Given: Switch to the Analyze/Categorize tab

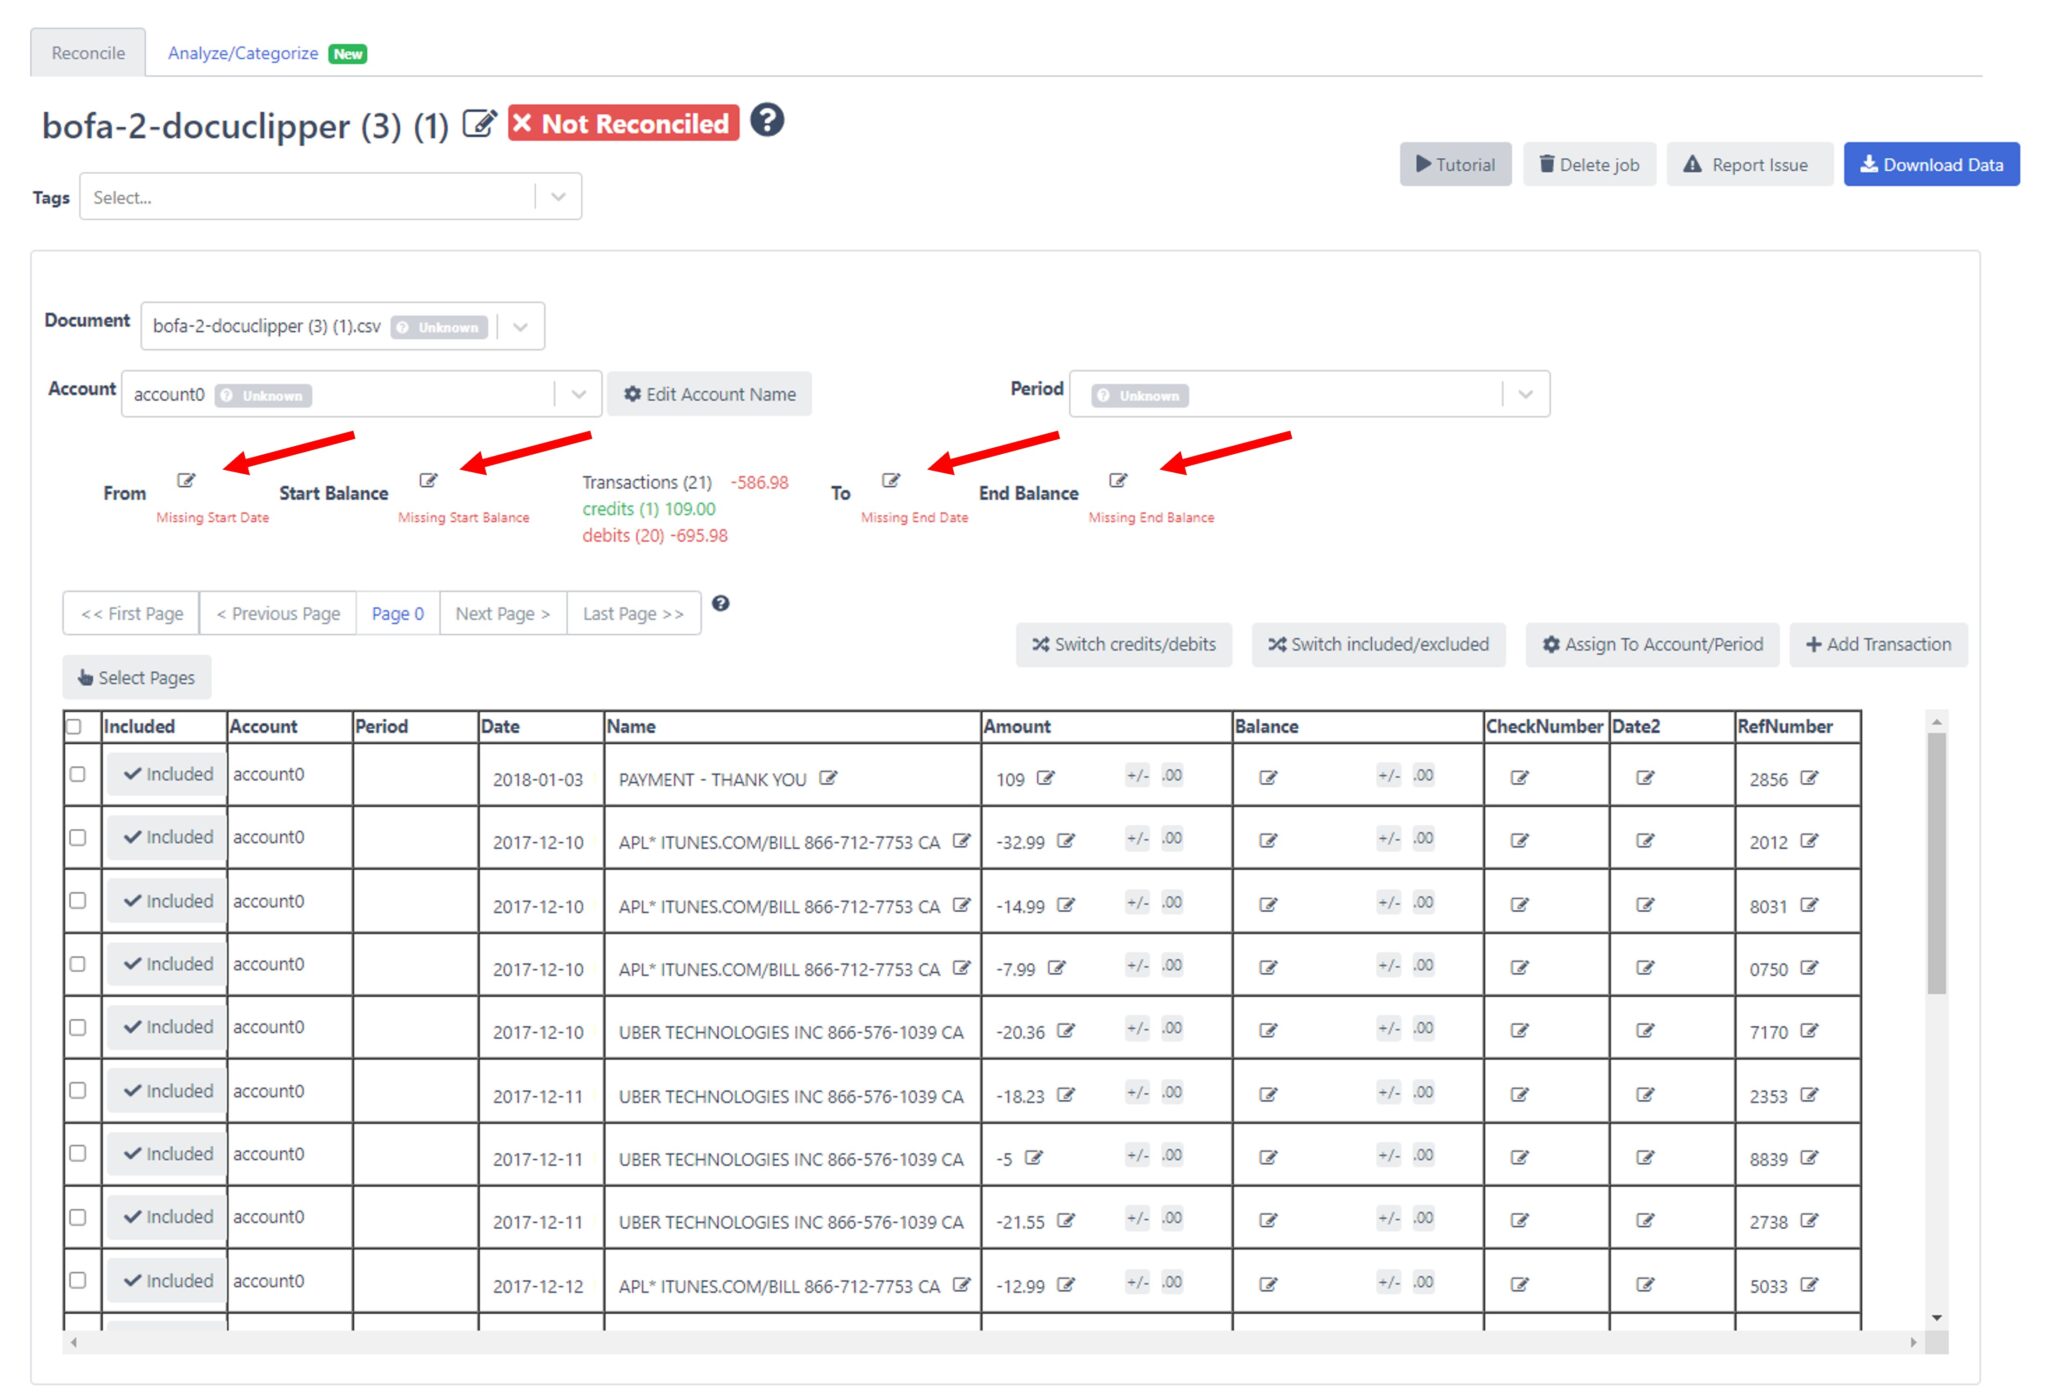Looking at the screenshot, I should pyautogui.click(x=244, y=53).
